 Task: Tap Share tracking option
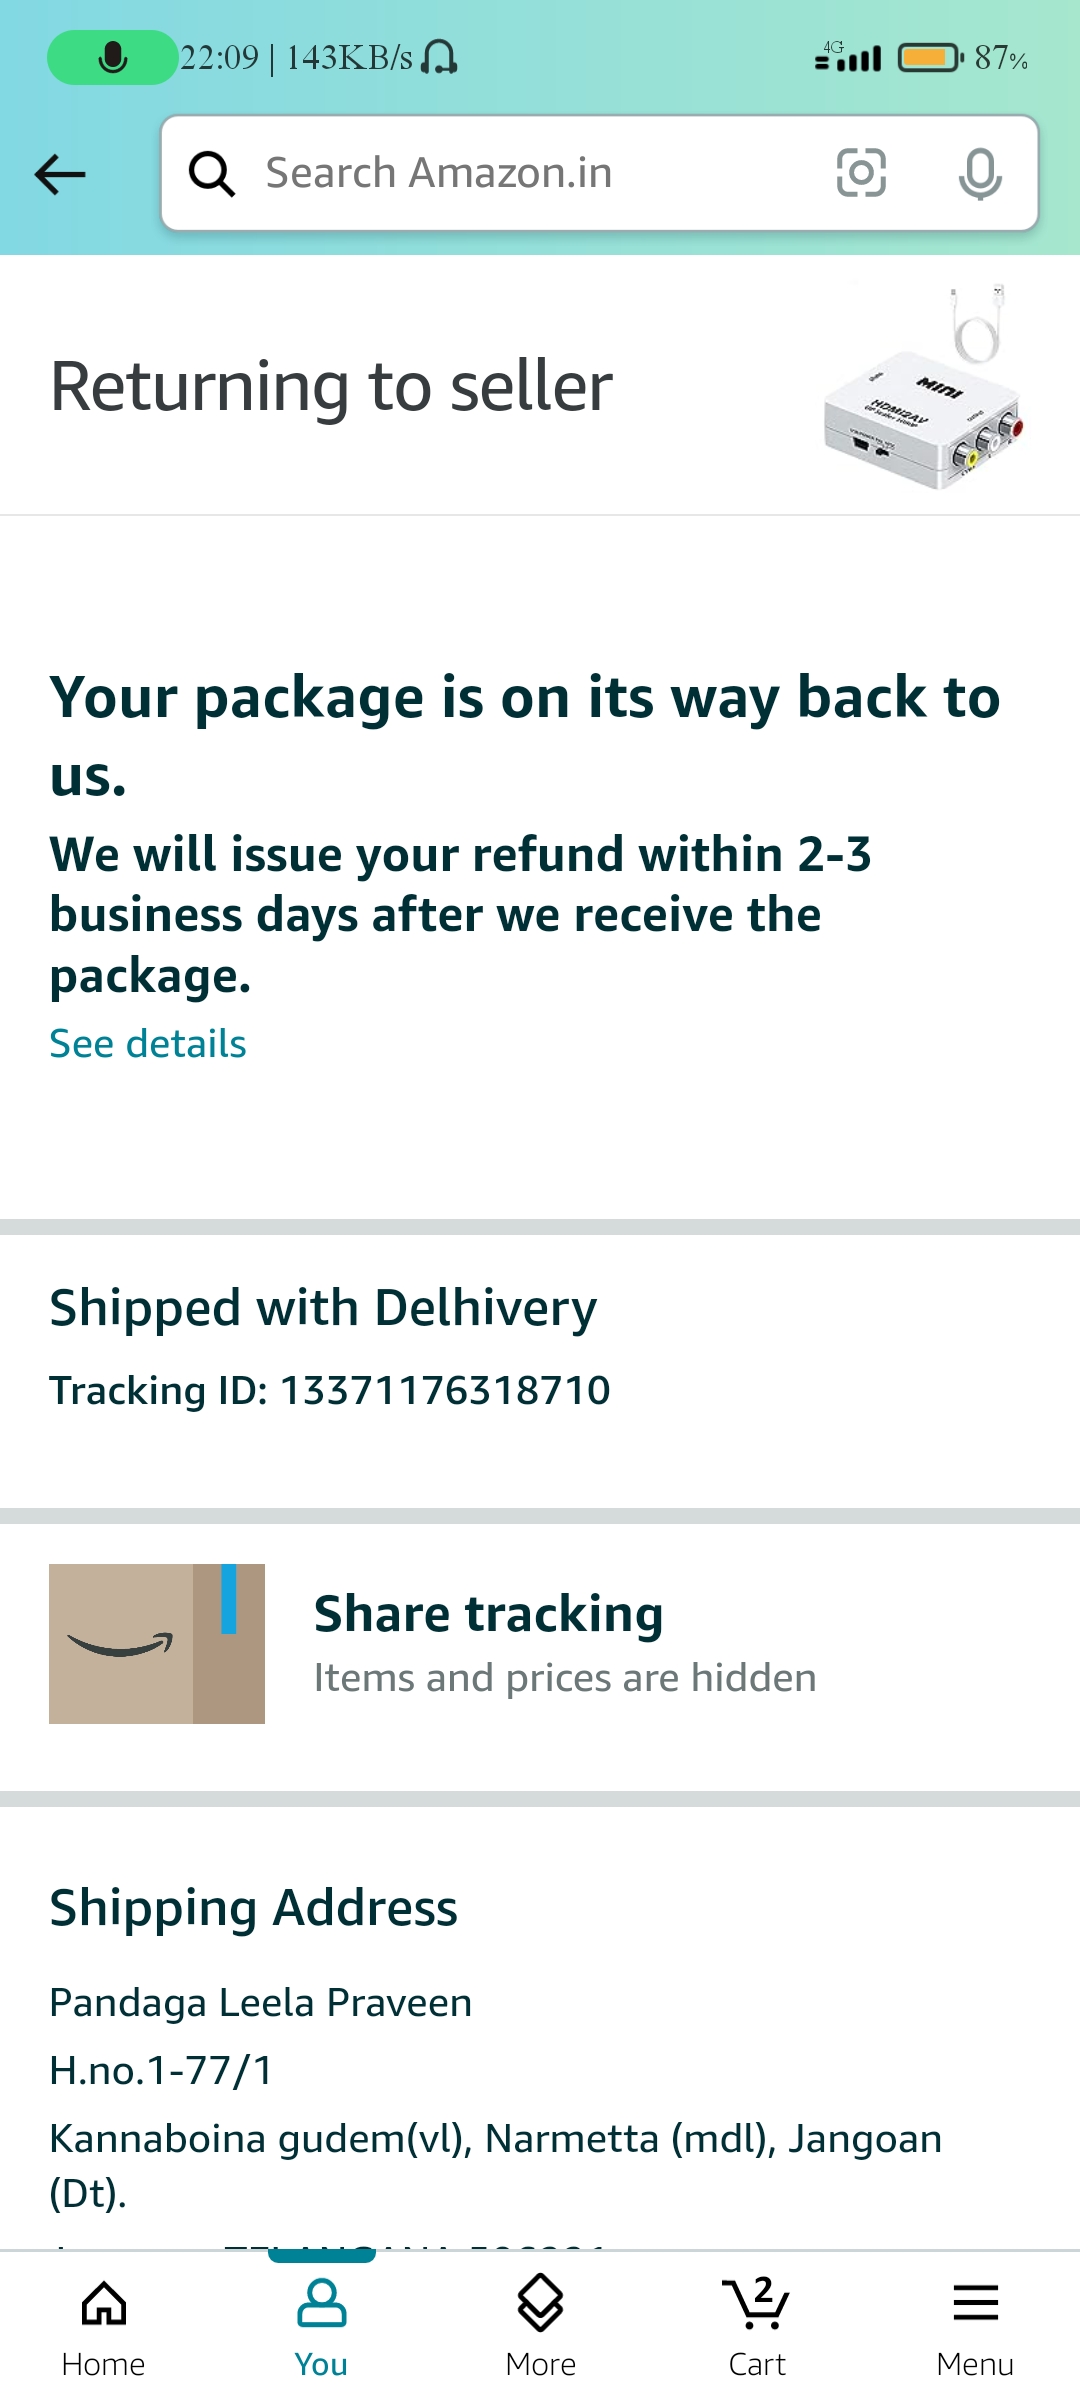point(489,1614)
